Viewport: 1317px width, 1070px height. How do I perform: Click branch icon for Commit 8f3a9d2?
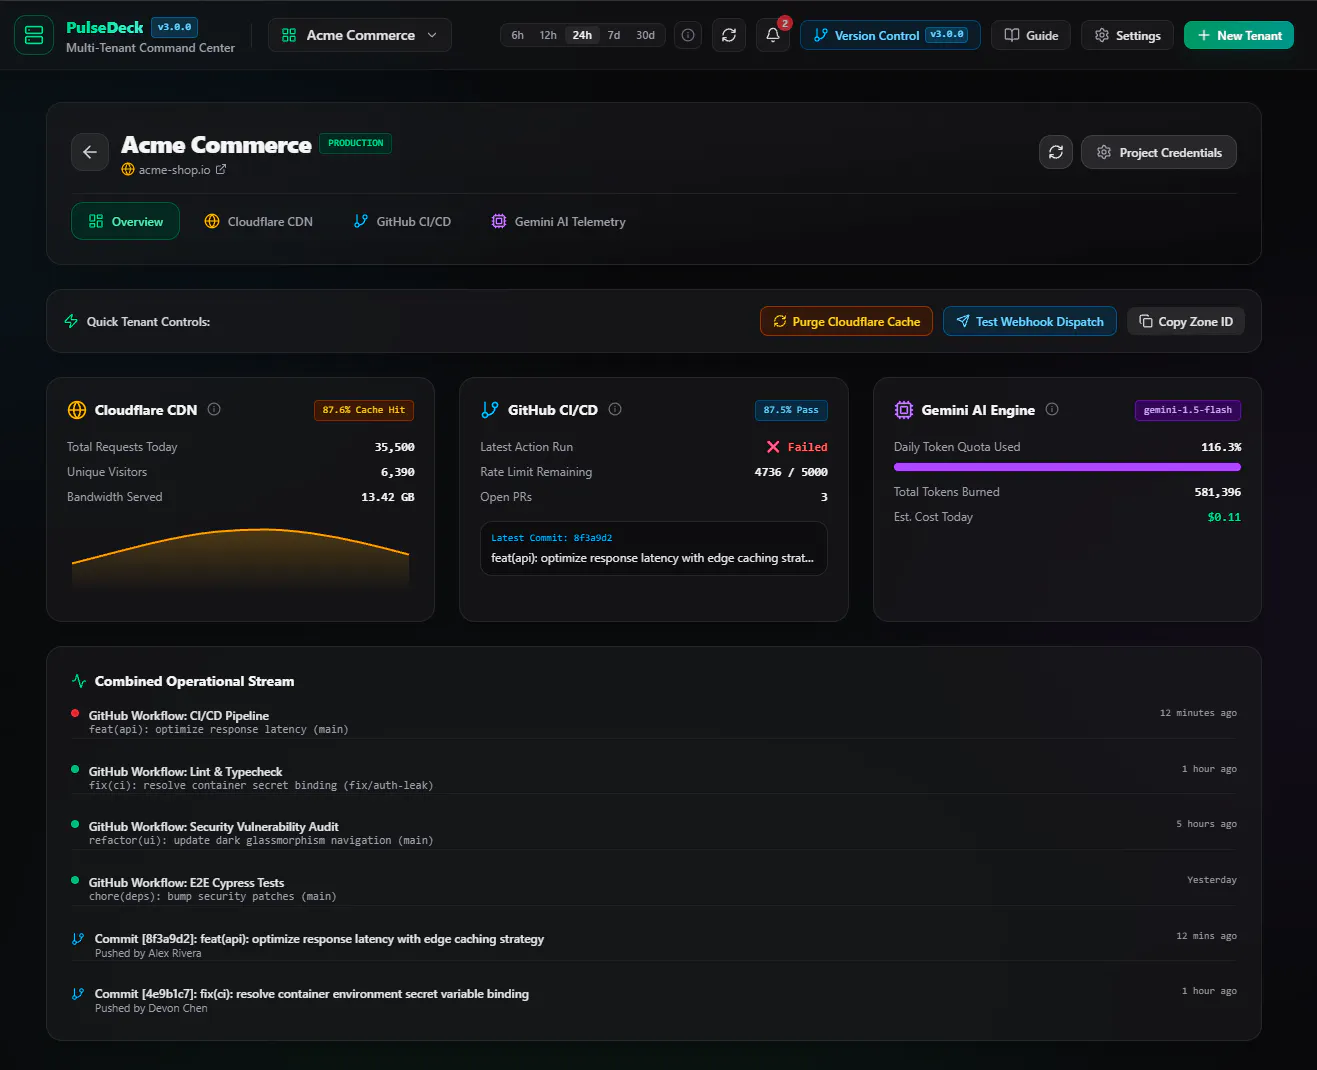[78, 938]
